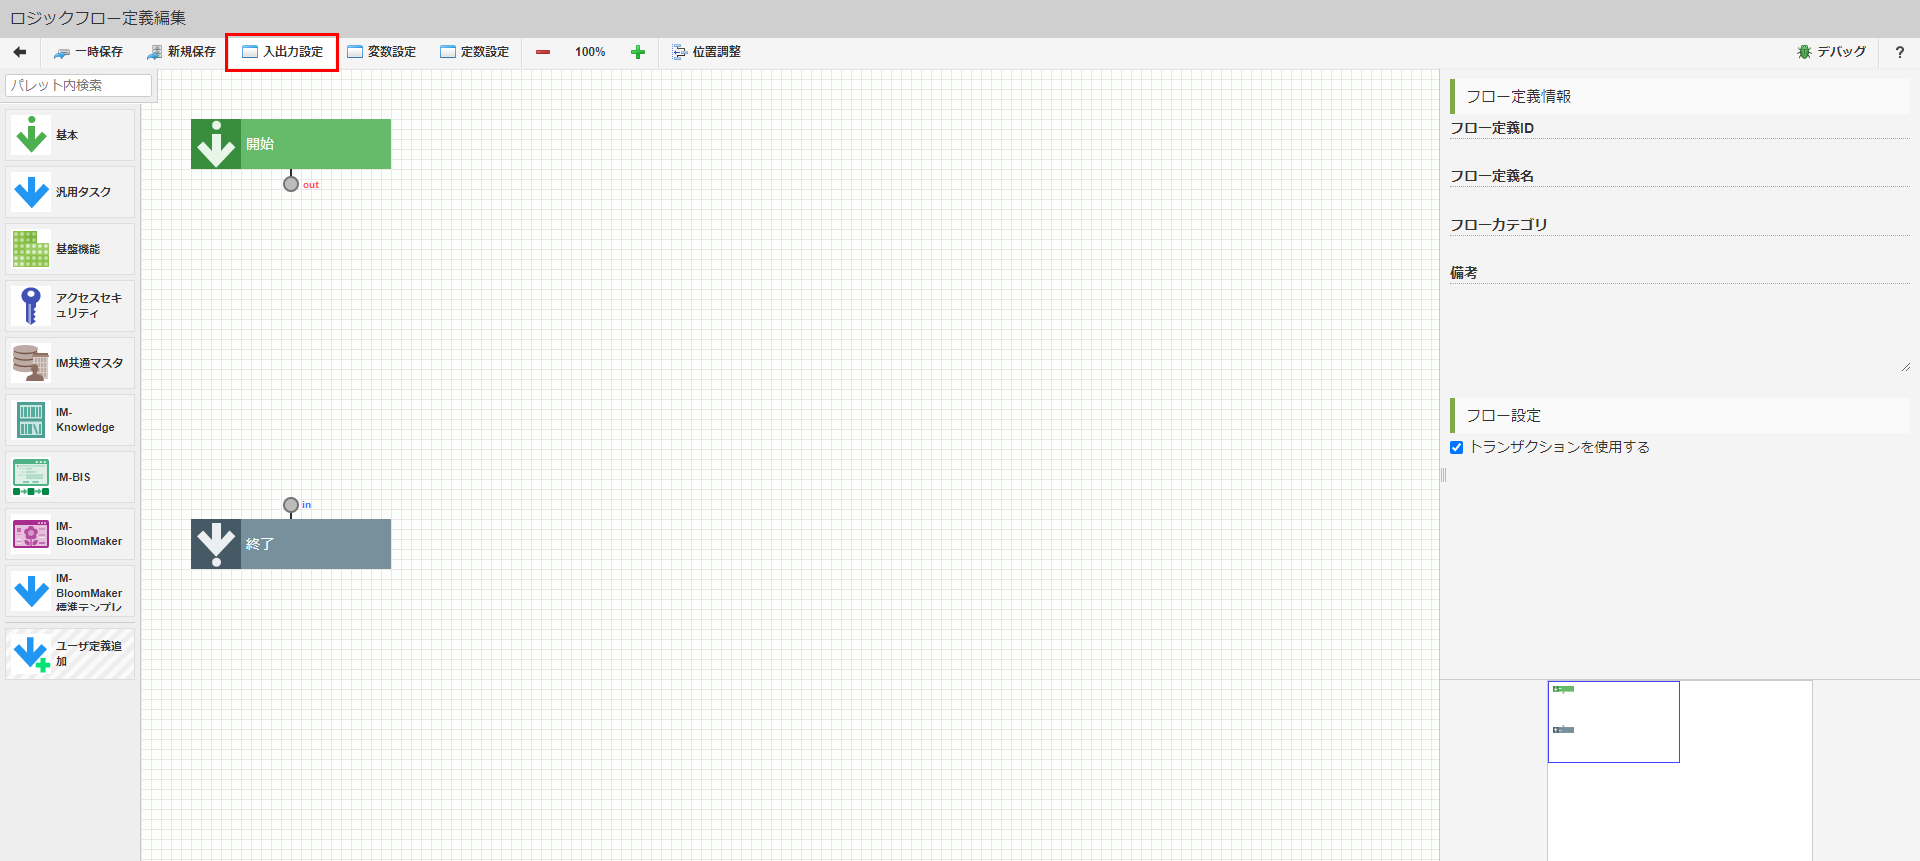Viewport: 1920px width, 861px height.
Task: Click the back arrow icon
Action: [x=20, y=52]
